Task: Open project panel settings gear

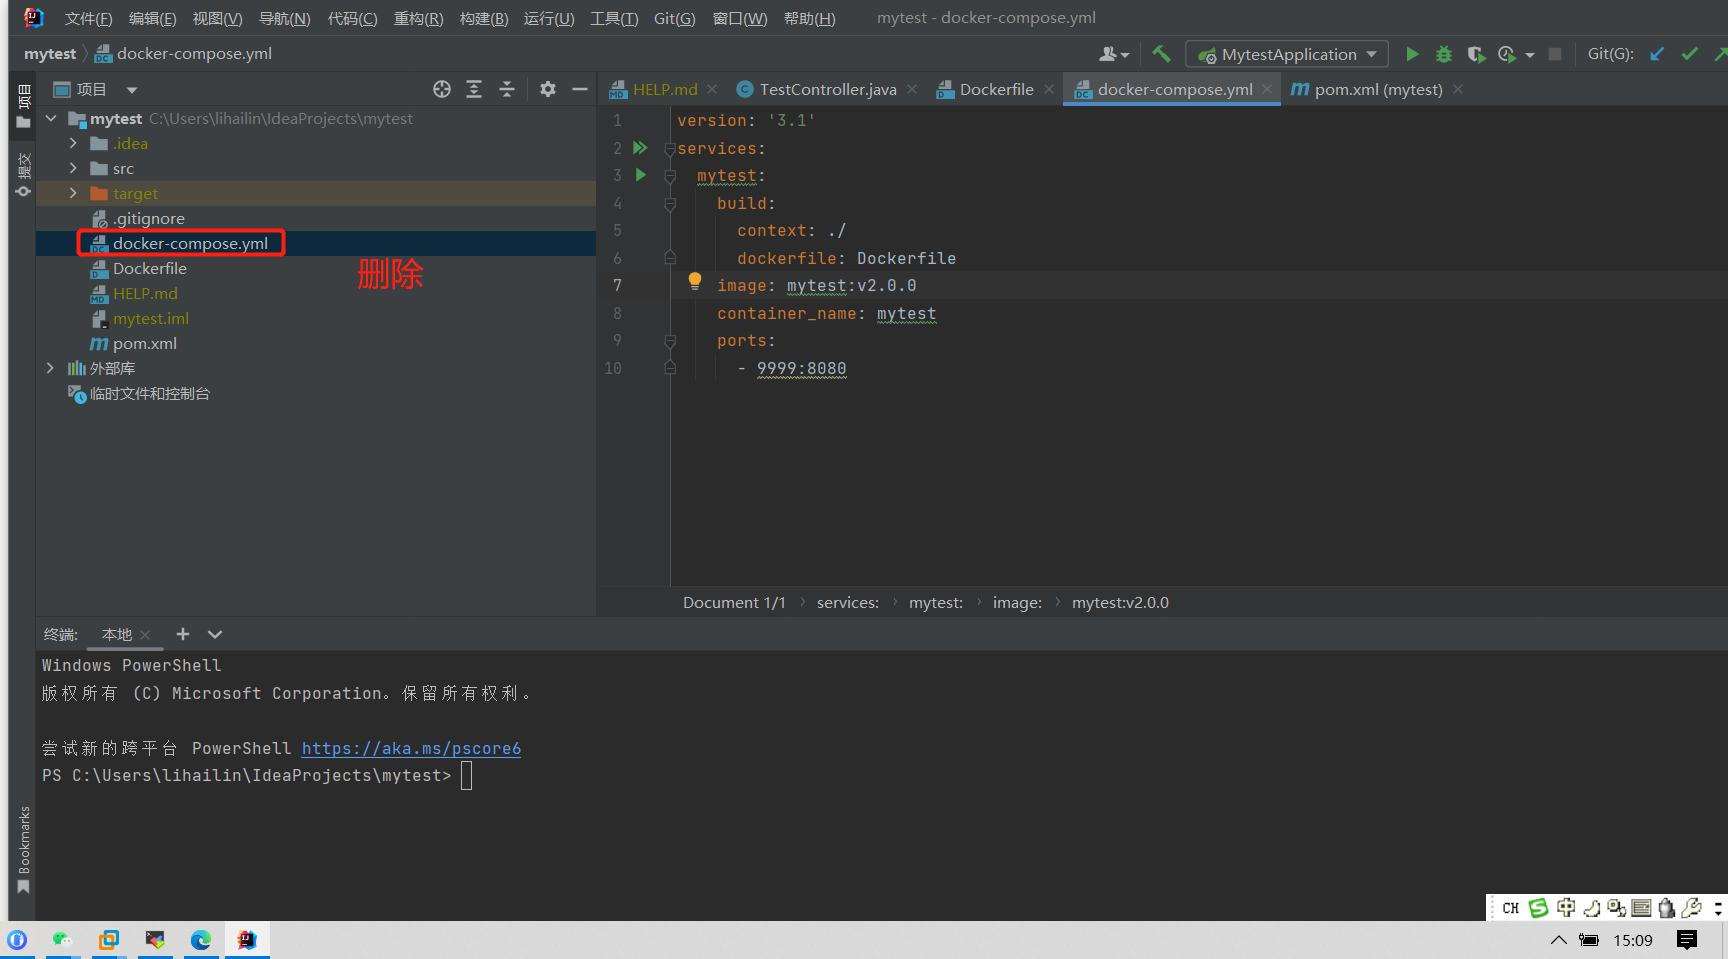Action: (547, 89)
